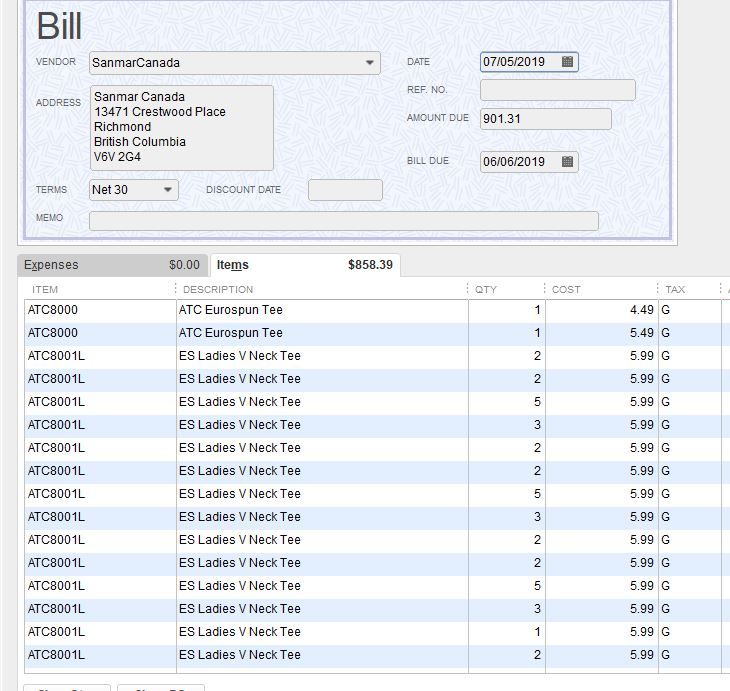The height and width of the screenshot is (691, 730).
Task: Click the Memo input field
Action: pos(344,221)
